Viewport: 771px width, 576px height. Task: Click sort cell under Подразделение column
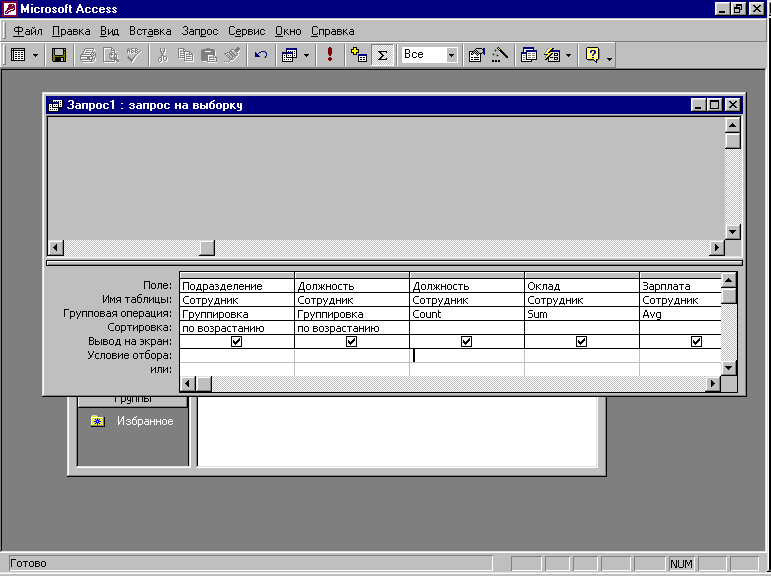click(x=237, y=328)
